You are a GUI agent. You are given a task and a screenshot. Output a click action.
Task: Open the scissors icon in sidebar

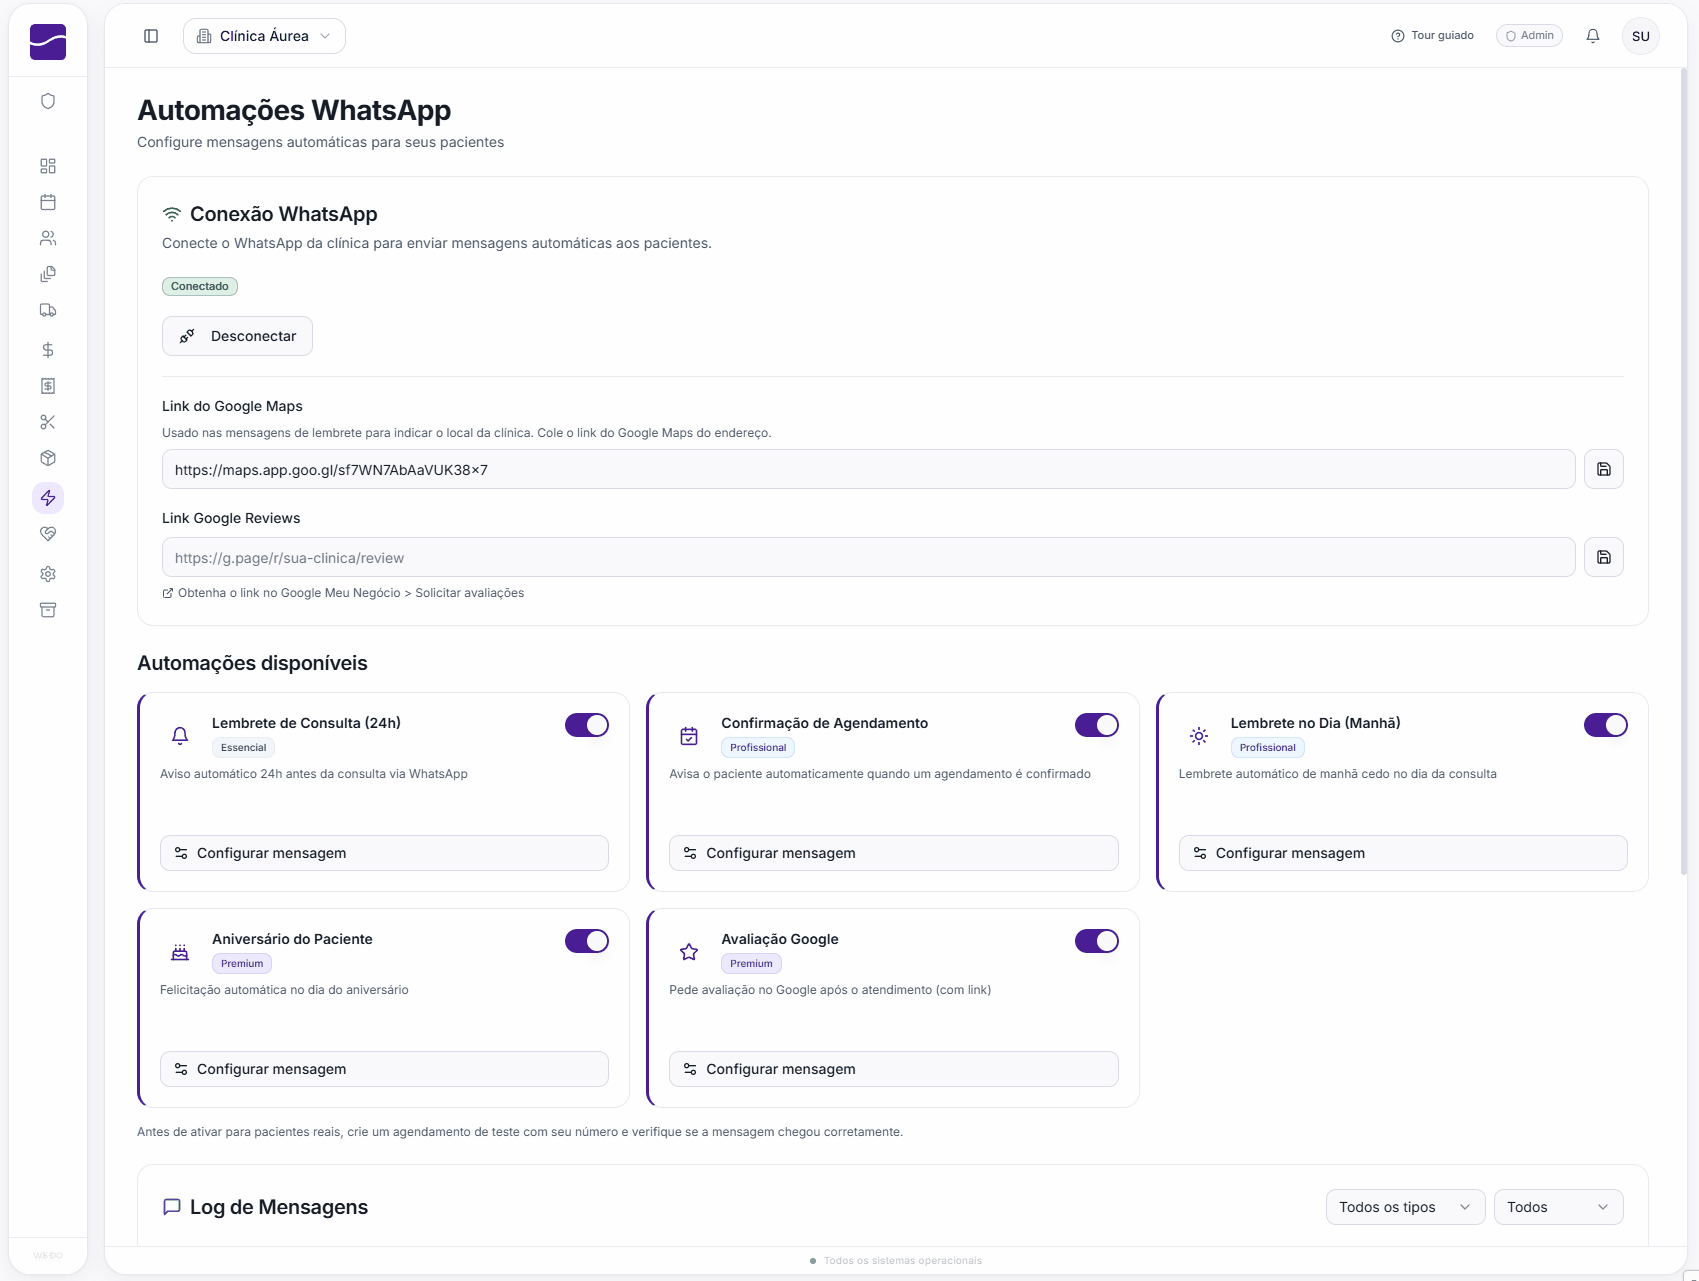pos(48,422)
